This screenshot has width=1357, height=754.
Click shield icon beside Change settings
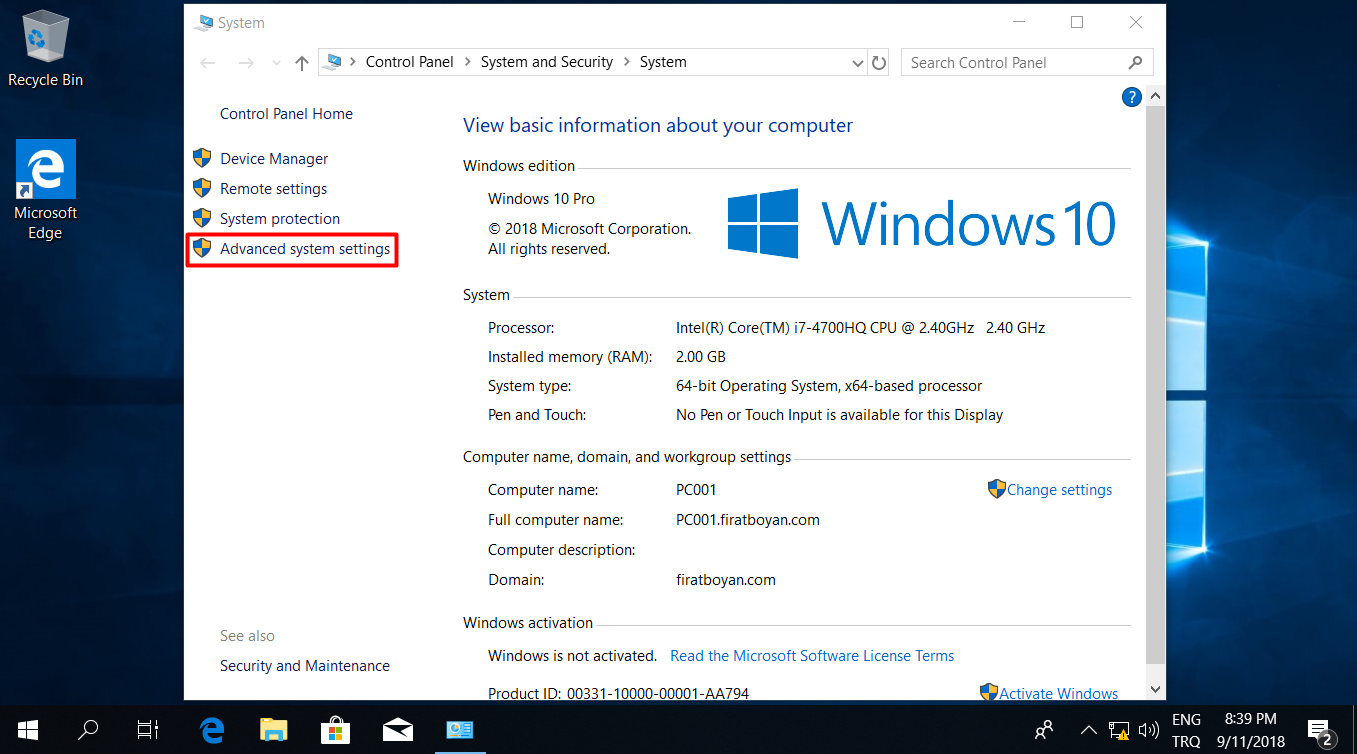(x=997, y=489)
